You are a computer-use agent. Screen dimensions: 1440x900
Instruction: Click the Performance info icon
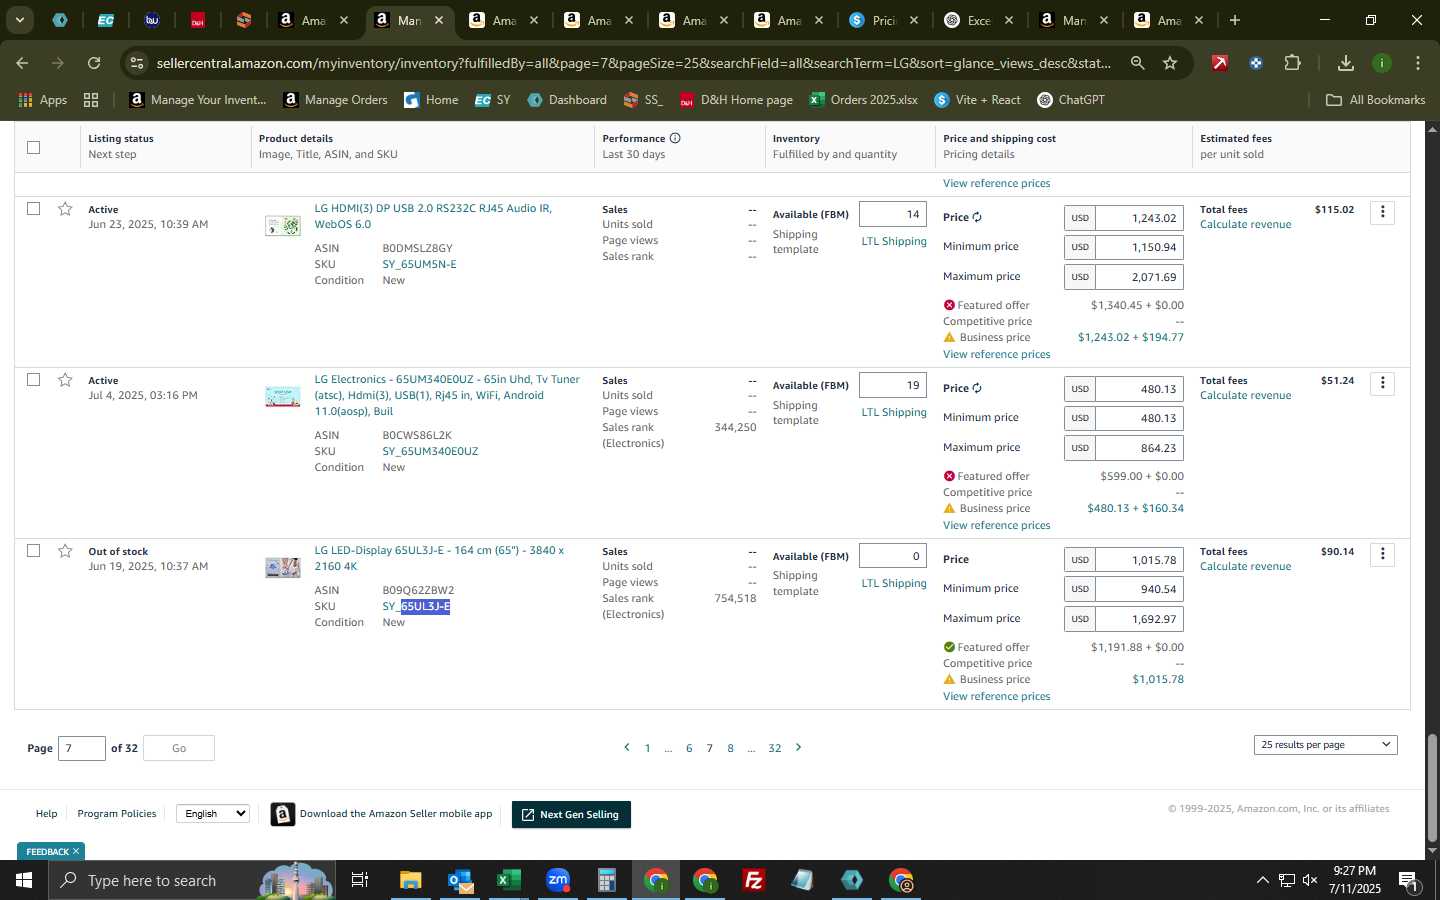675,138
